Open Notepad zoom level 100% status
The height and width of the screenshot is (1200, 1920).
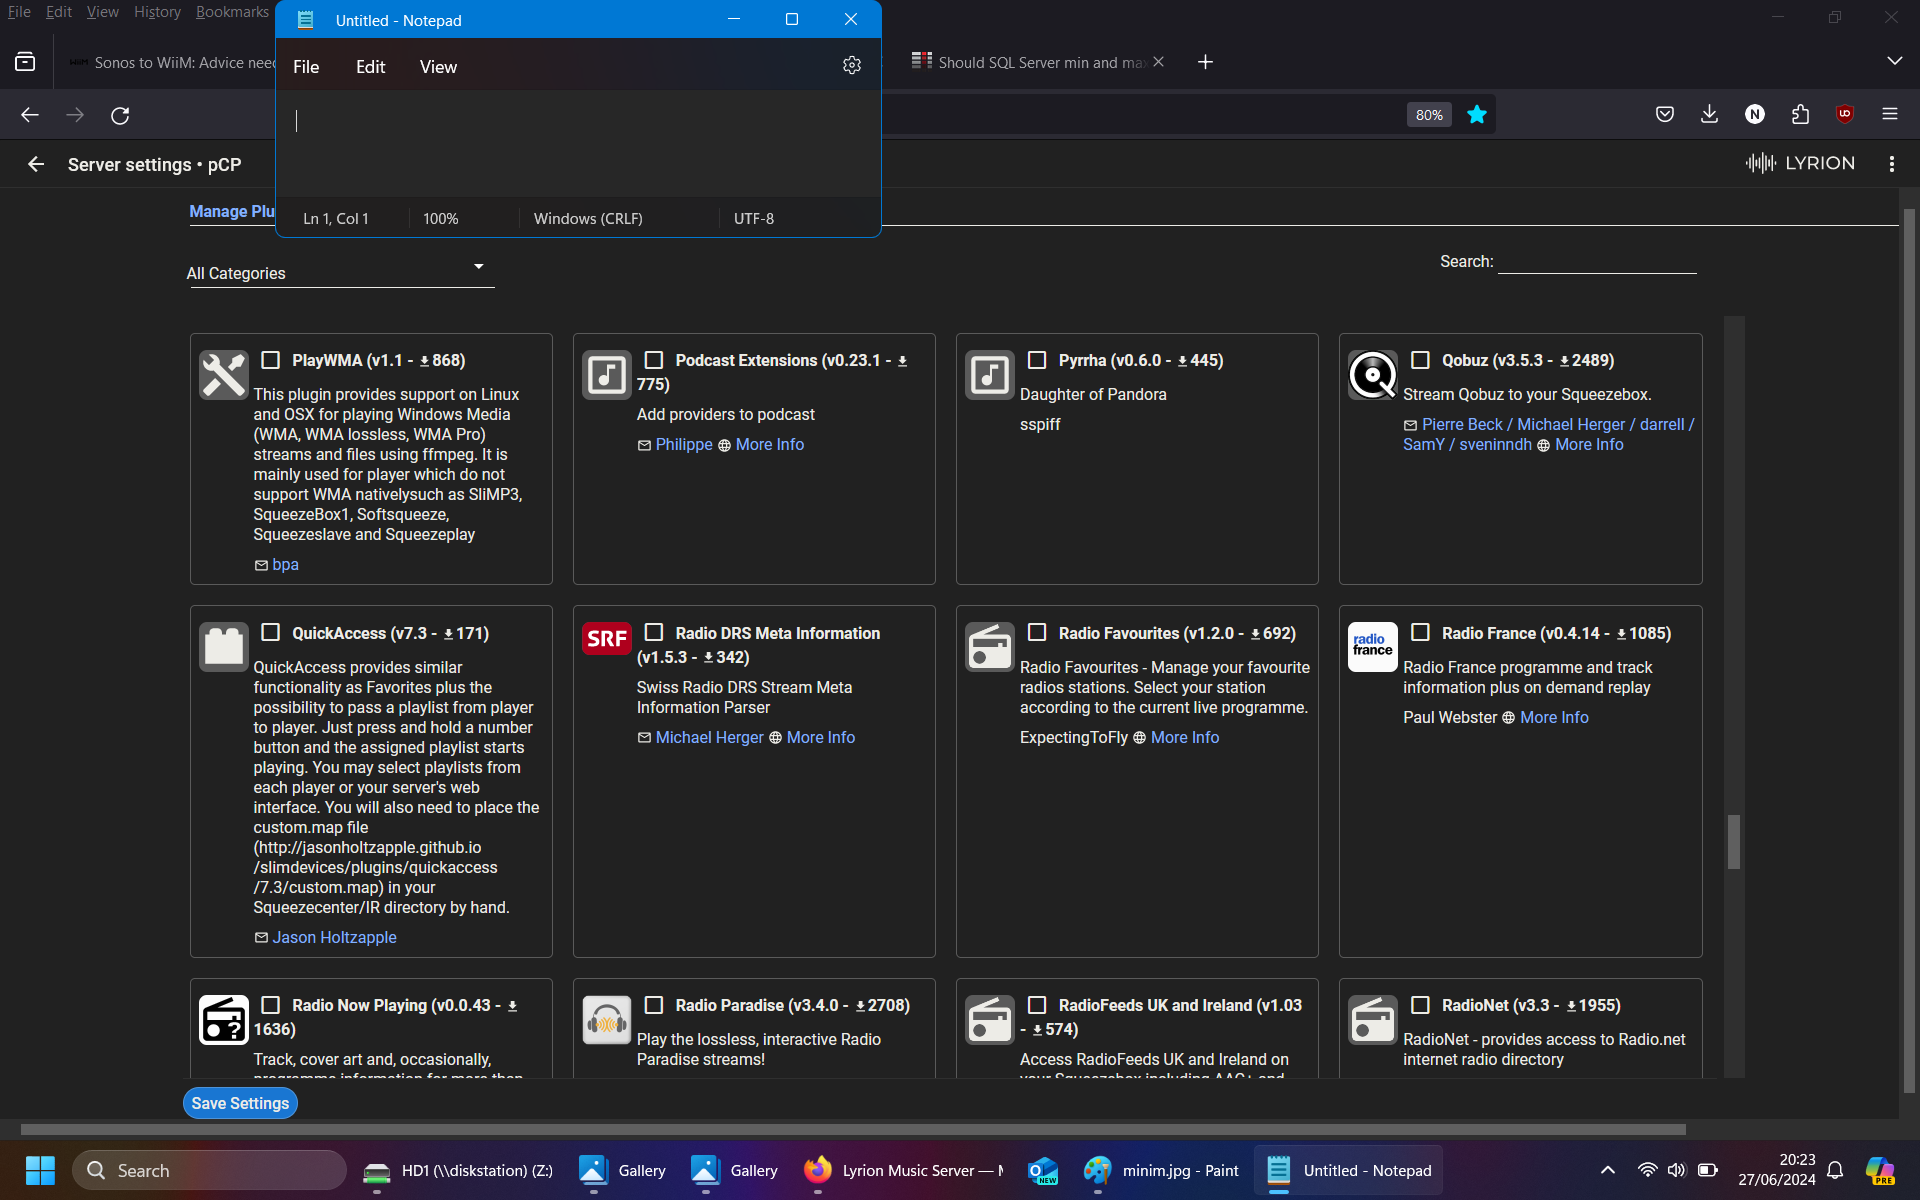pyautogui.click(x=440, y=218)
